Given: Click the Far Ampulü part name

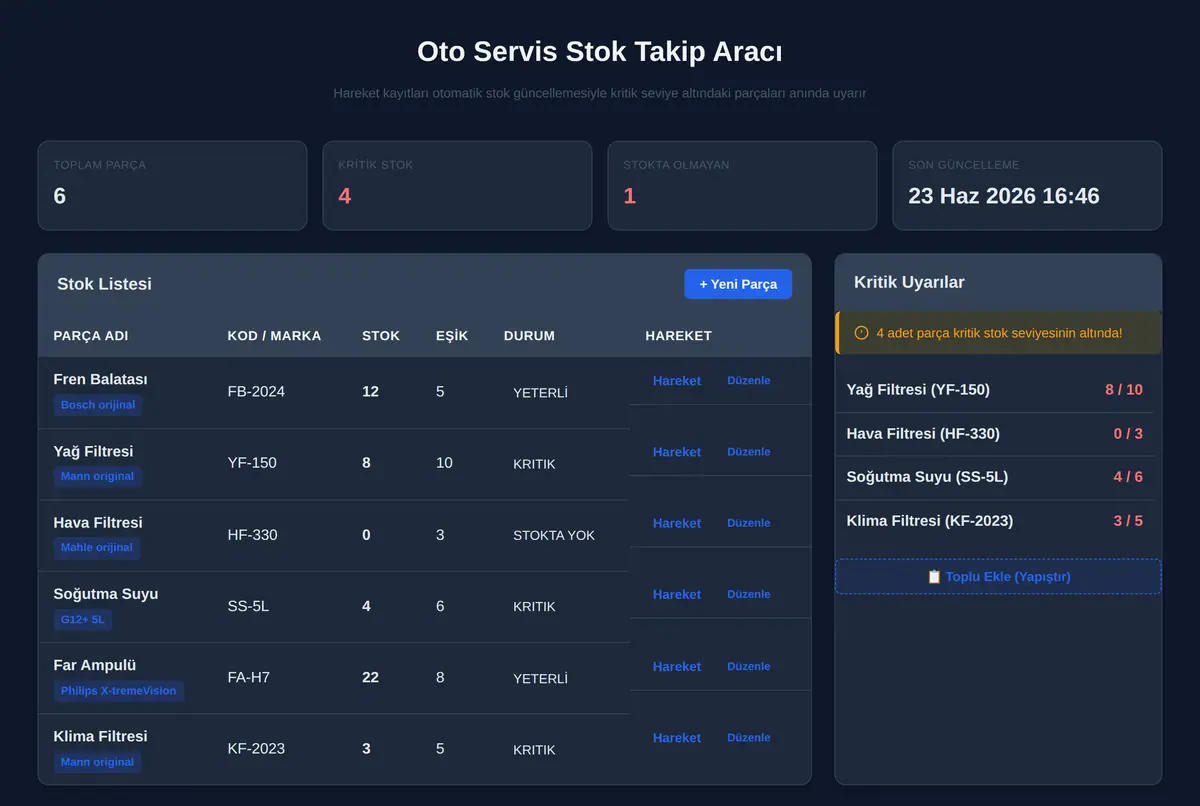Looking at the screenshot, I should point(95,665).
